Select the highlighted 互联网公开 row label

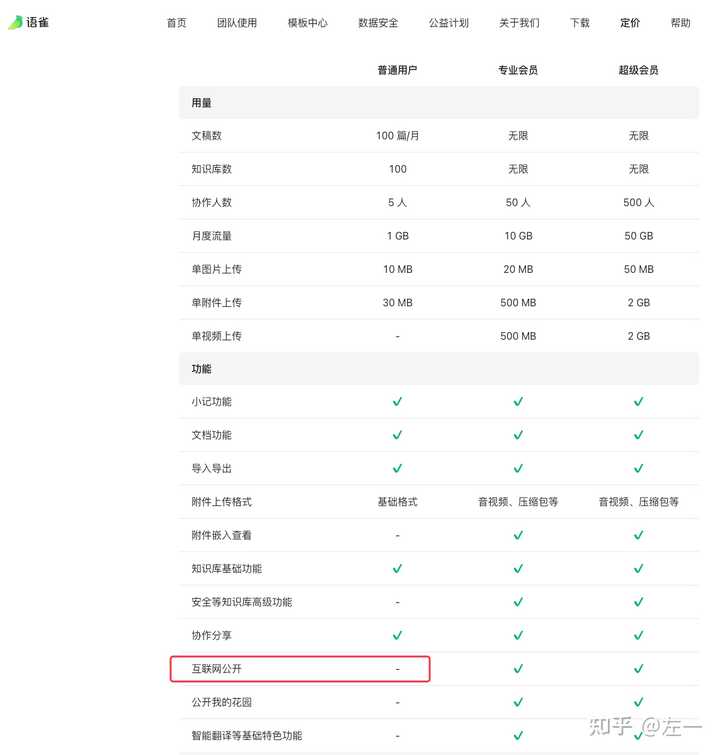216,669
